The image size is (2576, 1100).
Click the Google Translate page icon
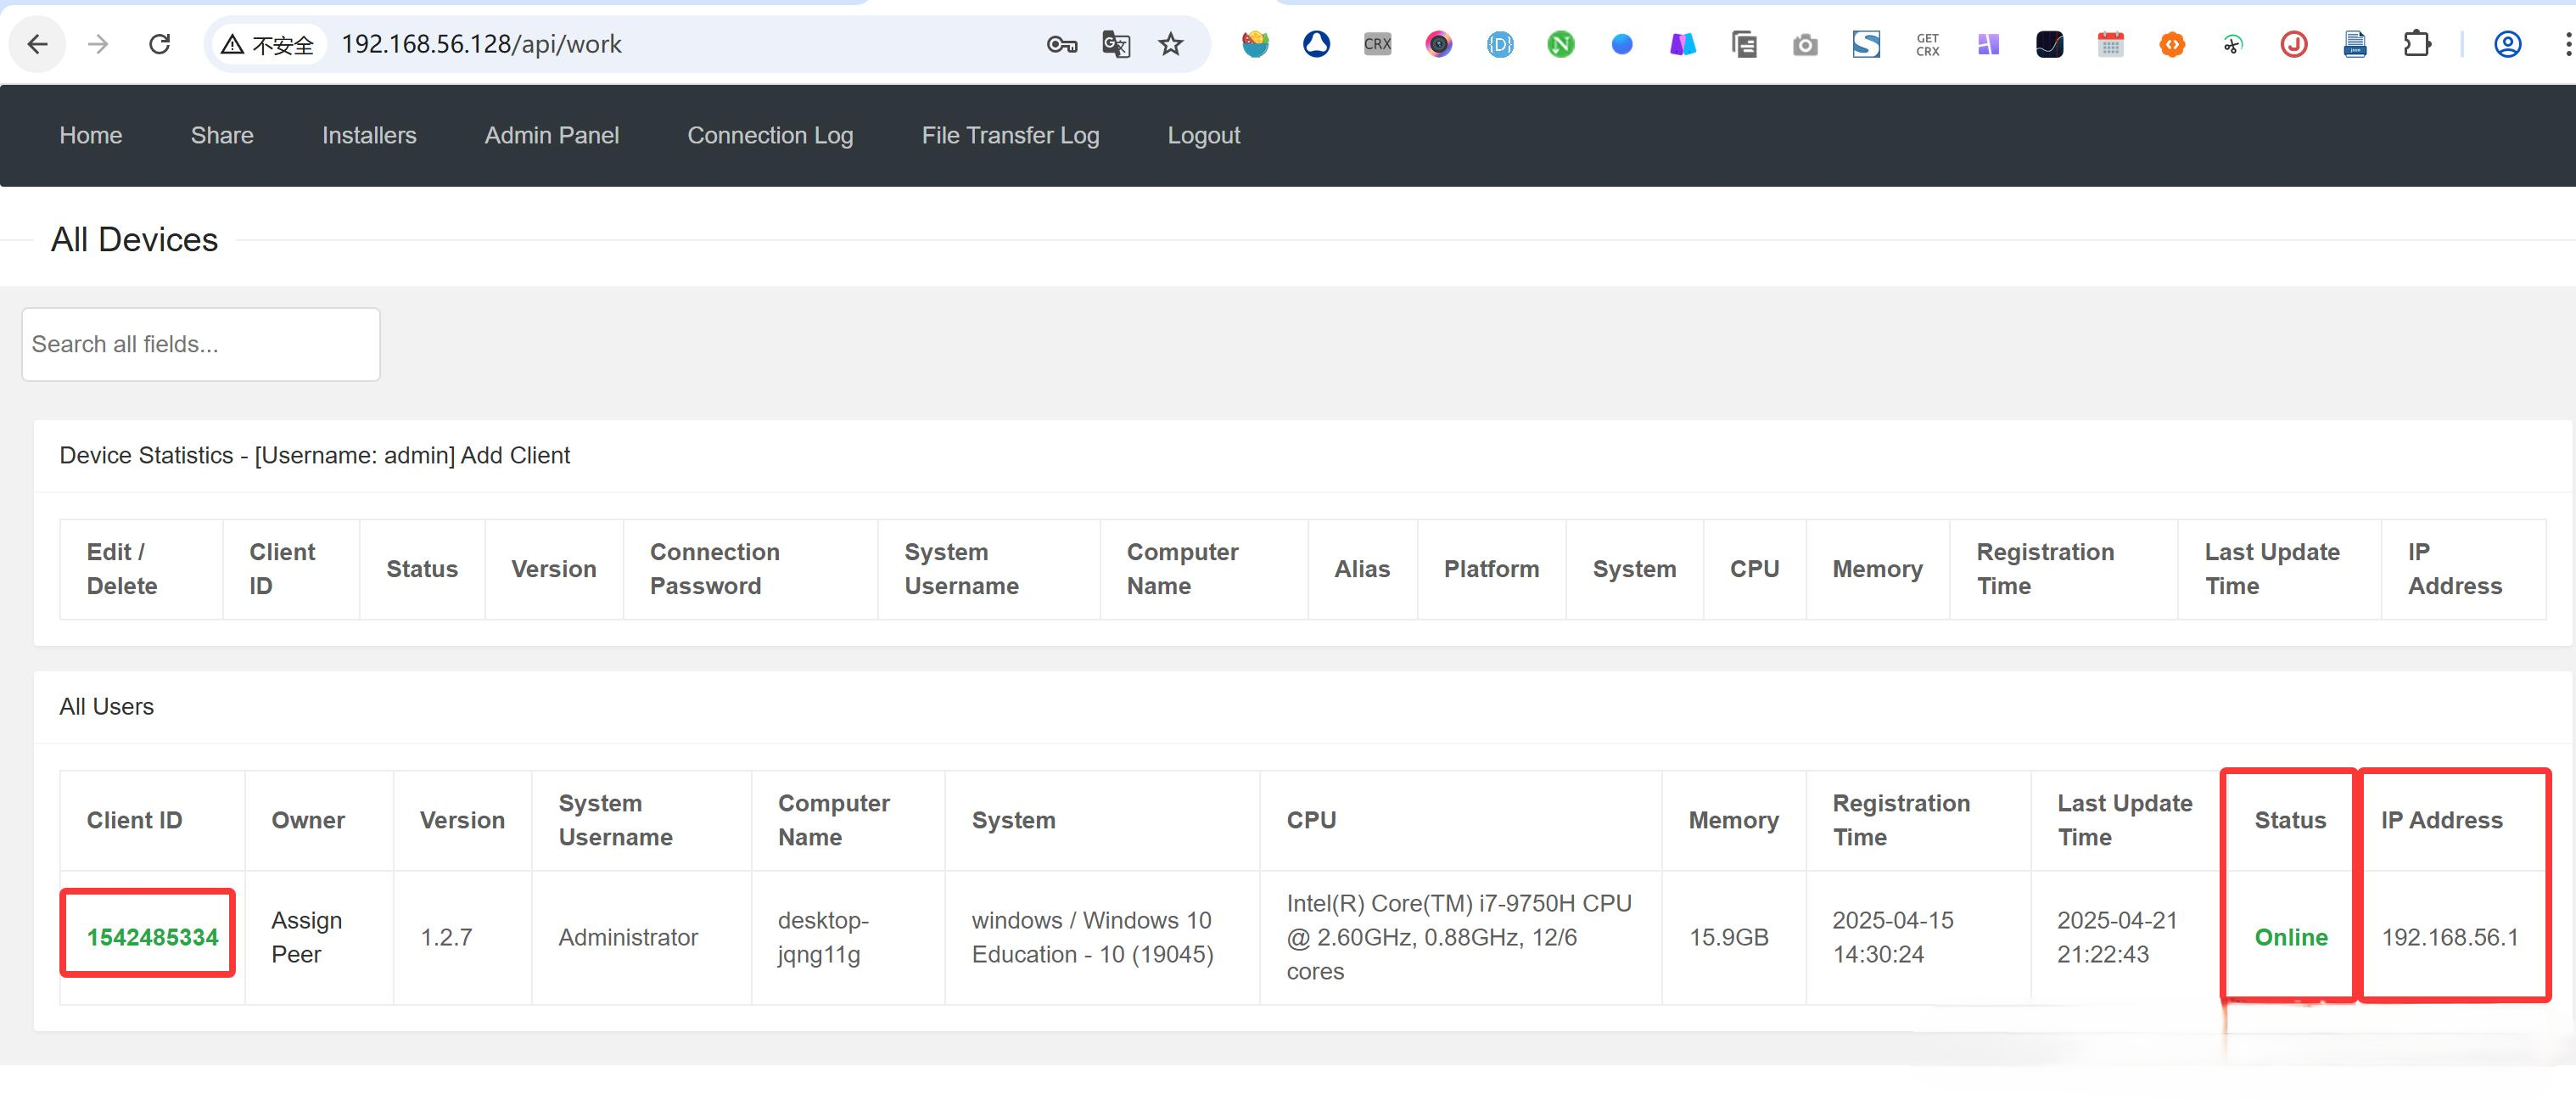1115,44
